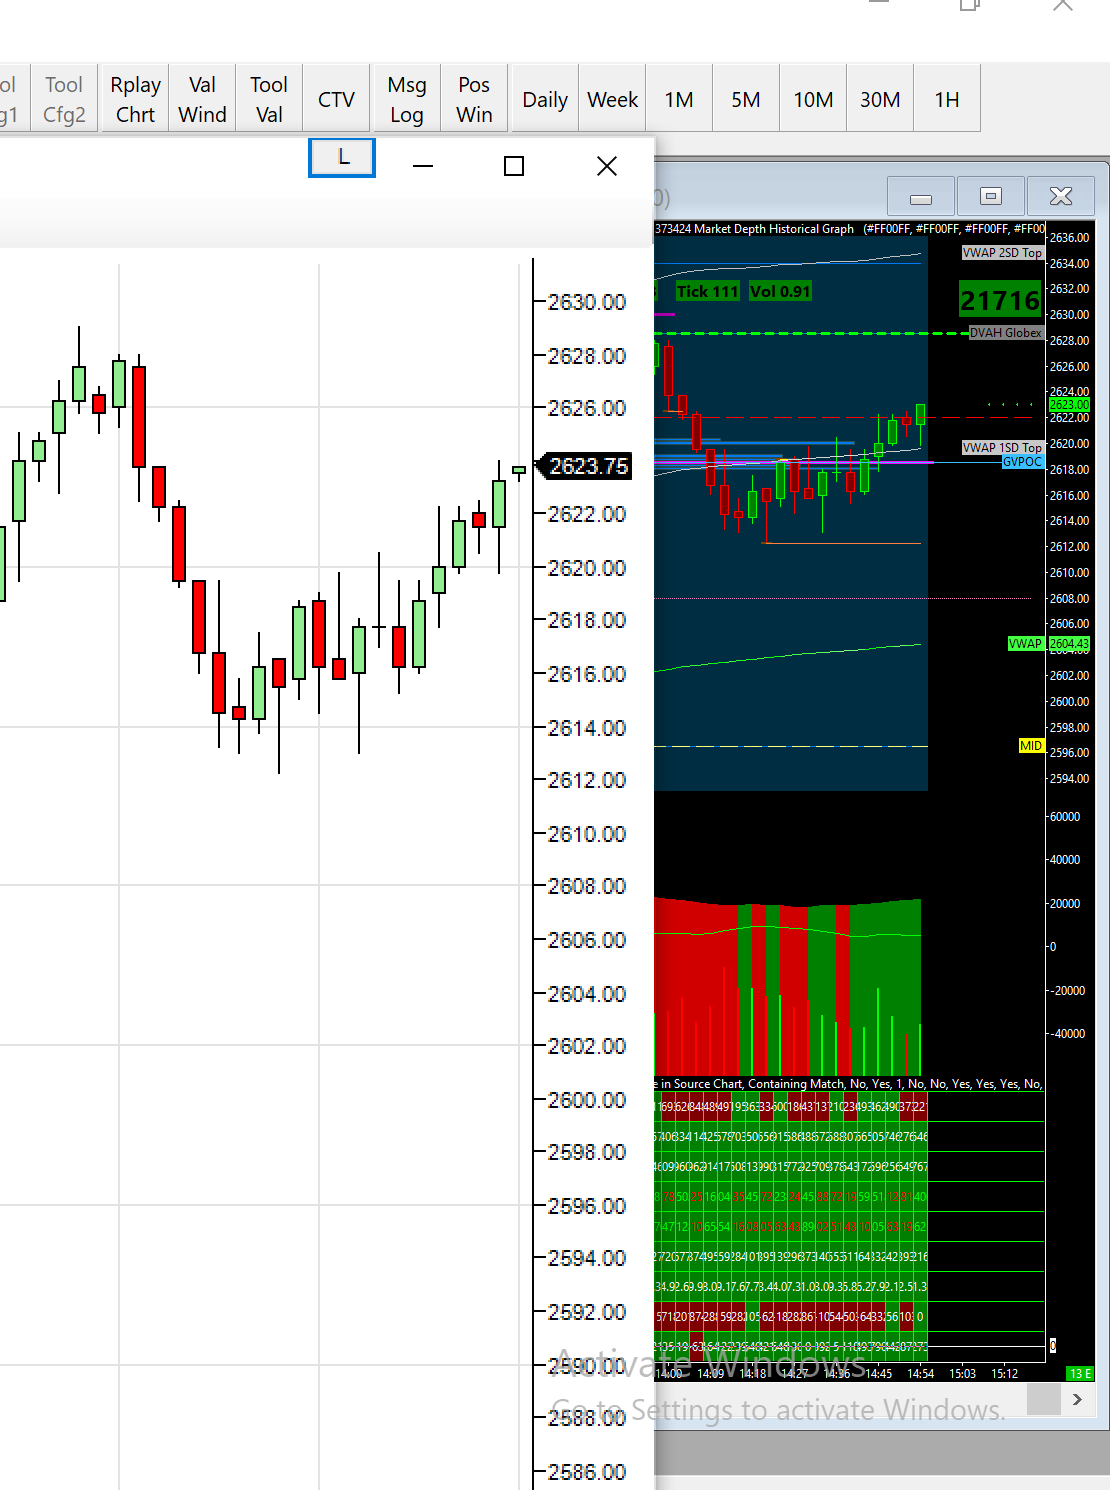Click the scrollbar thumb under the Market Depth chart
Viewport: 1110px width, 1490px height.
(1044, 1399)
